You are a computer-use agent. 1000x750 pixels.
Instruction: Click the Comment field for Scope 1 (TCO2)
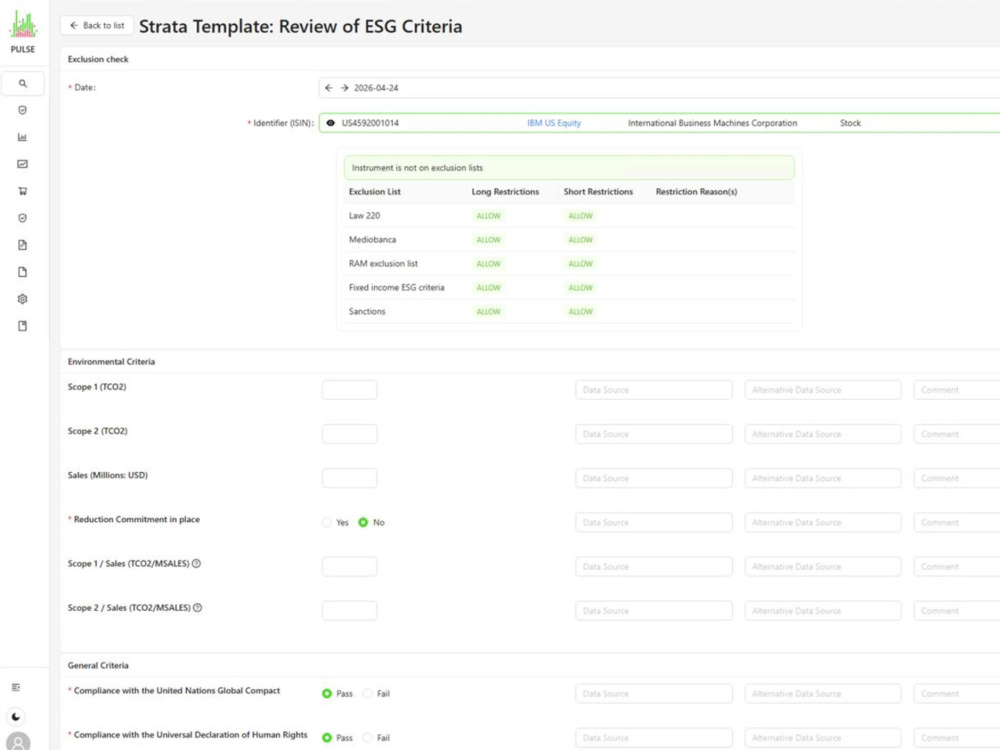pyautogui.click(x=957, y=390)
